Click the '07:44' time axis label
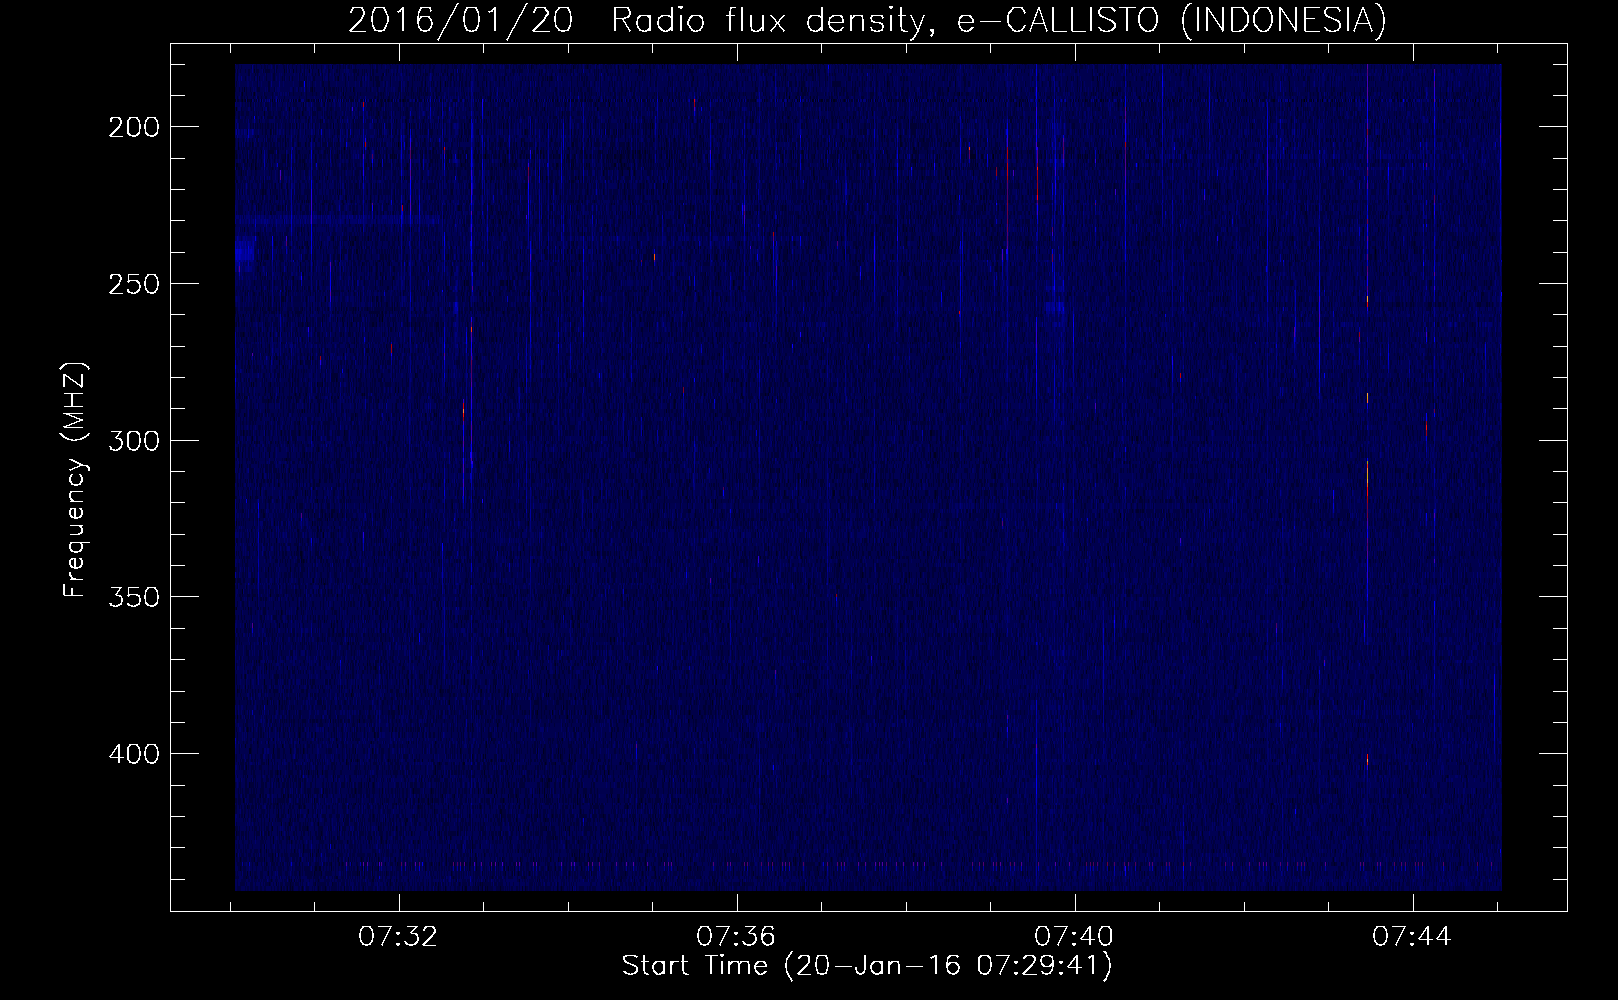Image resolution: width=1618 pixels, height=1000 pixels. [1412, 937]
